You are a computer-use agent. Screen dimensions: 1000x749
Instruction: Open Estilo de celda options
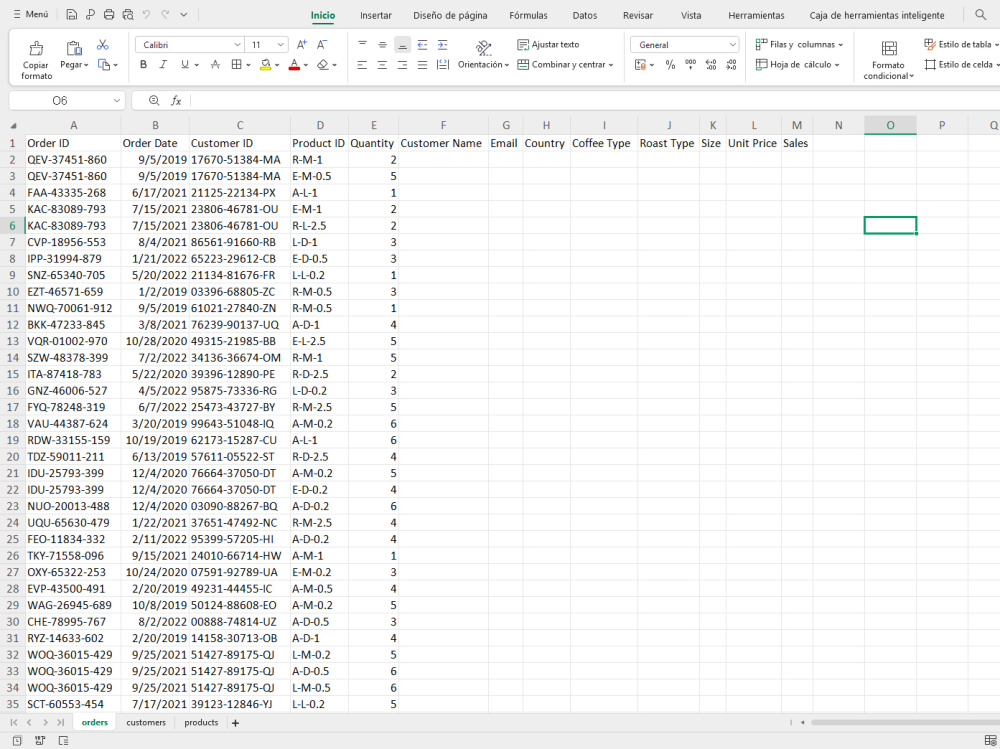tap(960, 64)
